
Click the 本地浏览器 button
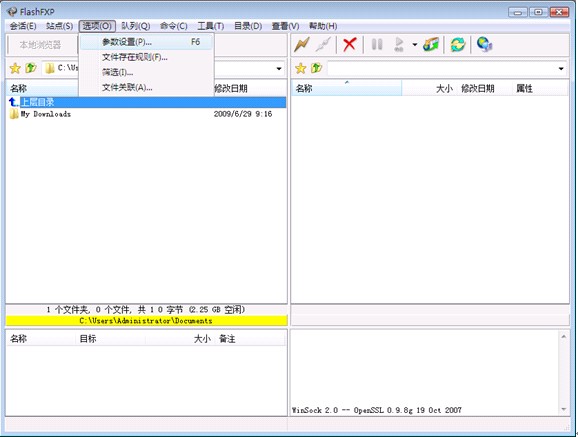(41, 45)
